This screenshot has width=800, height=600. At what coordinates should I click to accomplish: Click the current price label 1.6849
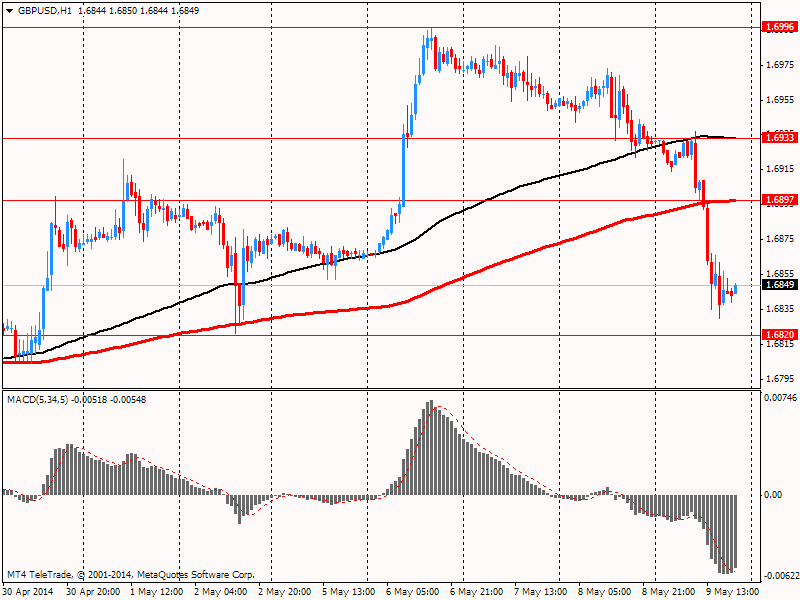click(x=779, y=285)
